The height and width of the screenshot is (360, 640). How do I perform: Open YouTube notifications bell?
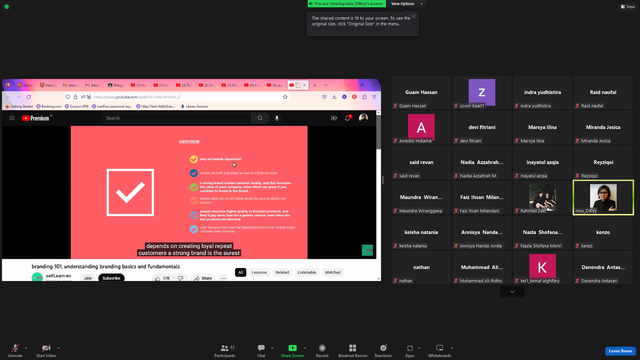(x=348, y=118)
